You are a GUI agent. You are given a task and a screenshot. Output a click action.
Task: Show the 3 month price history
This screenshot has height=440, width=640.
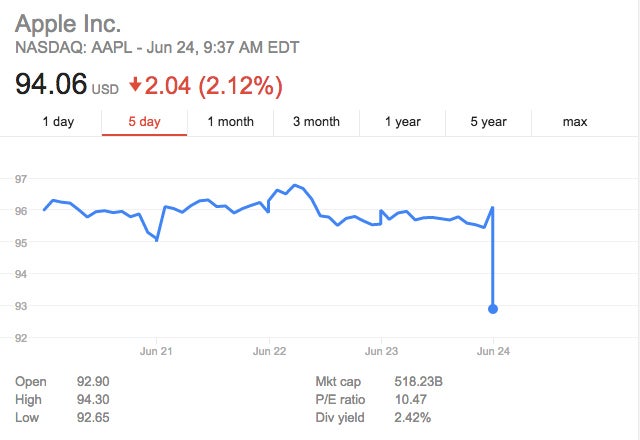click(316, 122)
